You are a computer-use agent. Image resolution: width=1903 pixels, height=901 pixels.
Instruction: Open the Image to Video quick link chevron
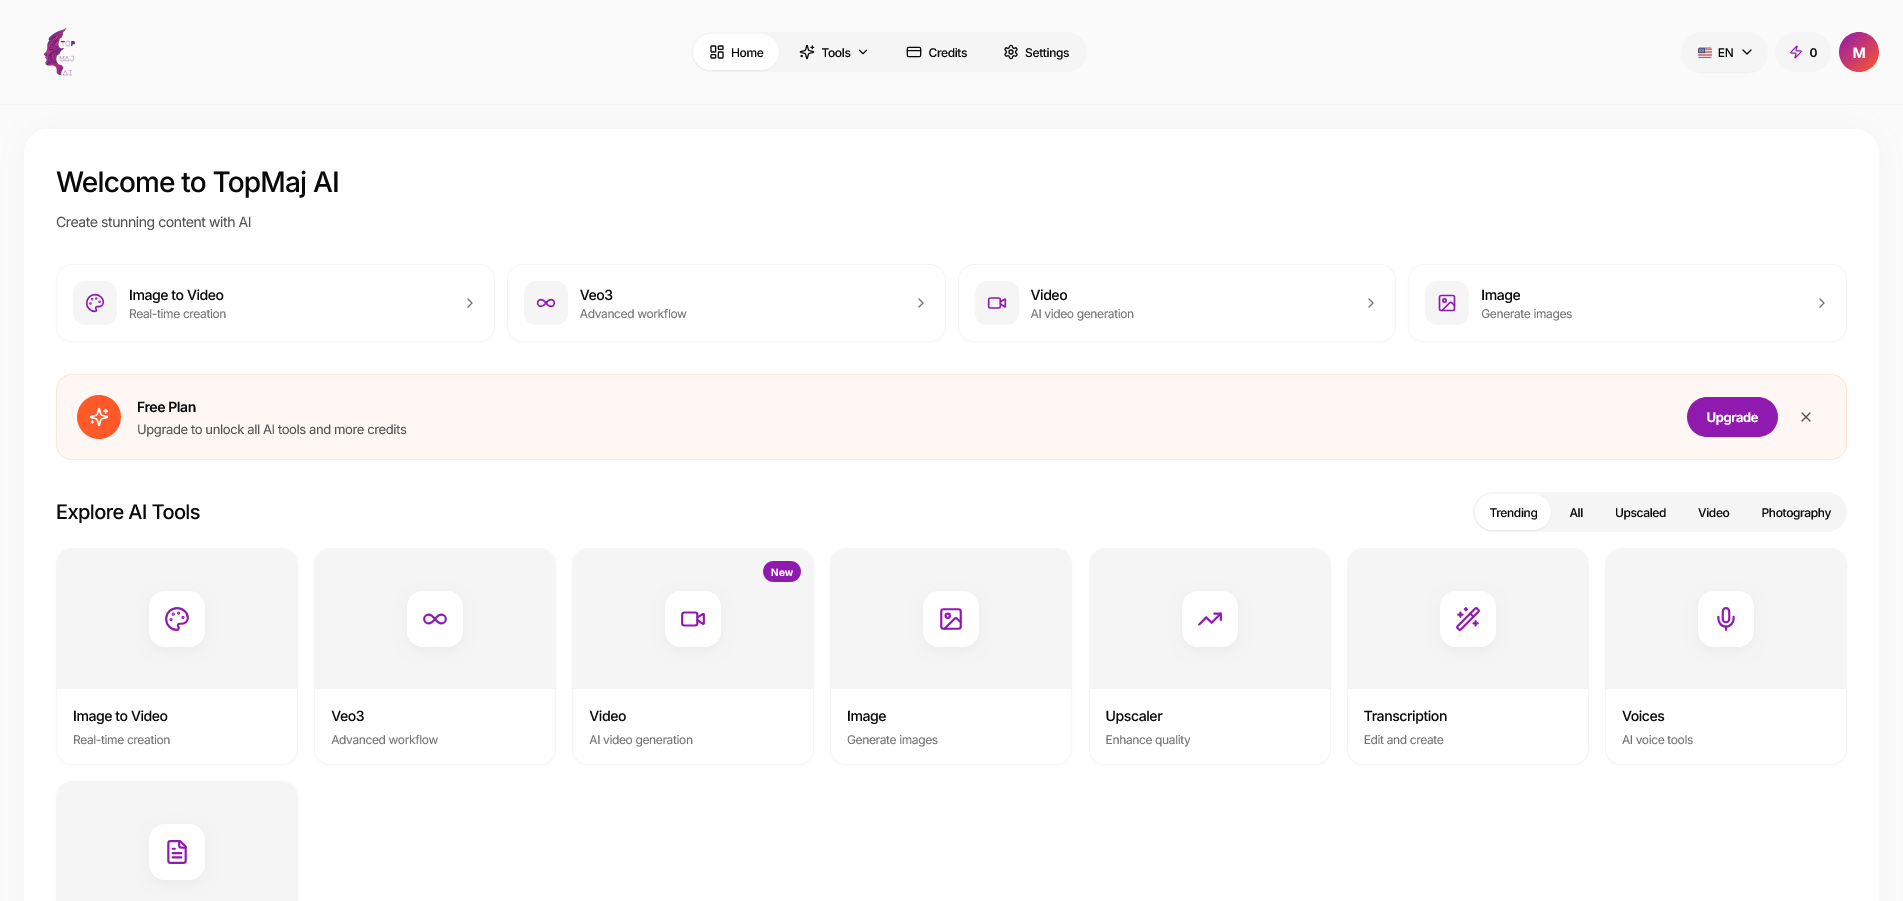(x=470, y=303)
